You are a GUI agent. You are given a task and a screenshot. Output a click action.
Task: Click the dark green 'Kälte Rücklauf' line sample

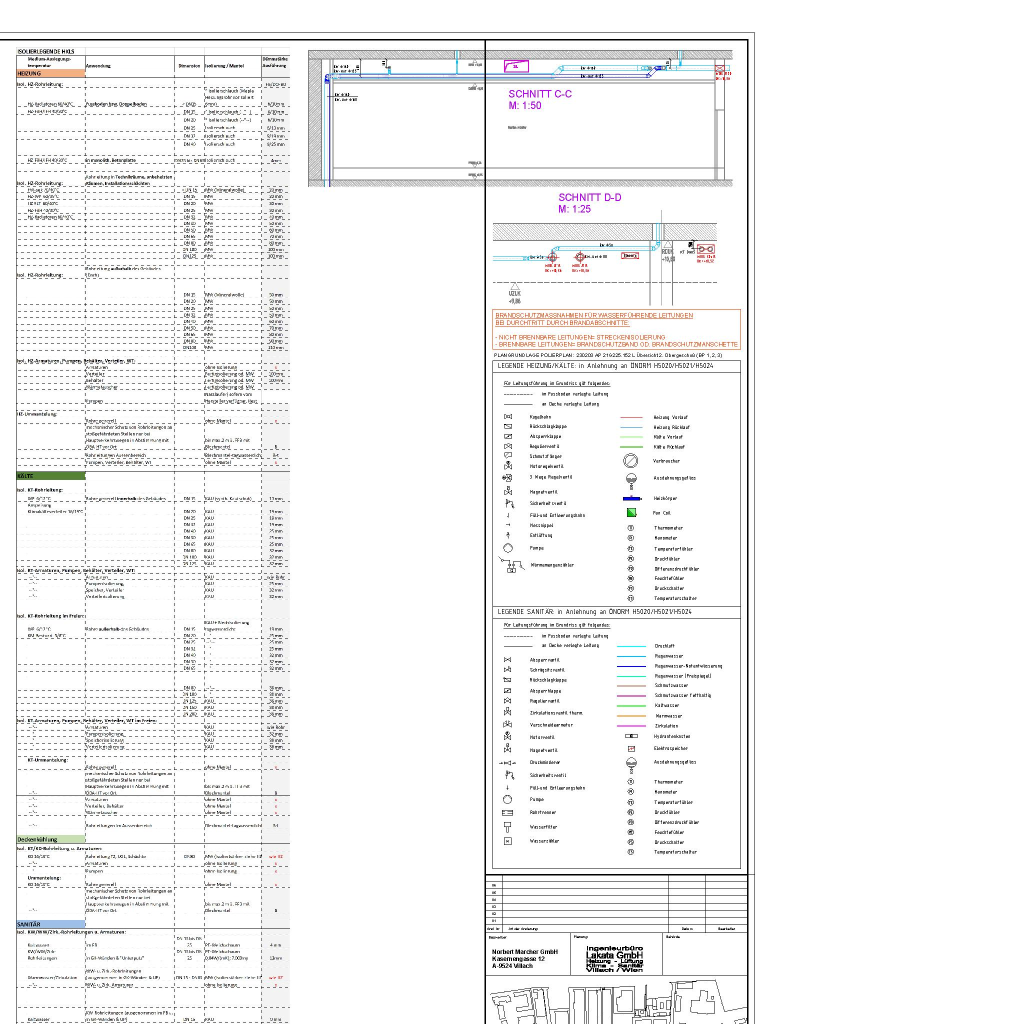point(632,447)
